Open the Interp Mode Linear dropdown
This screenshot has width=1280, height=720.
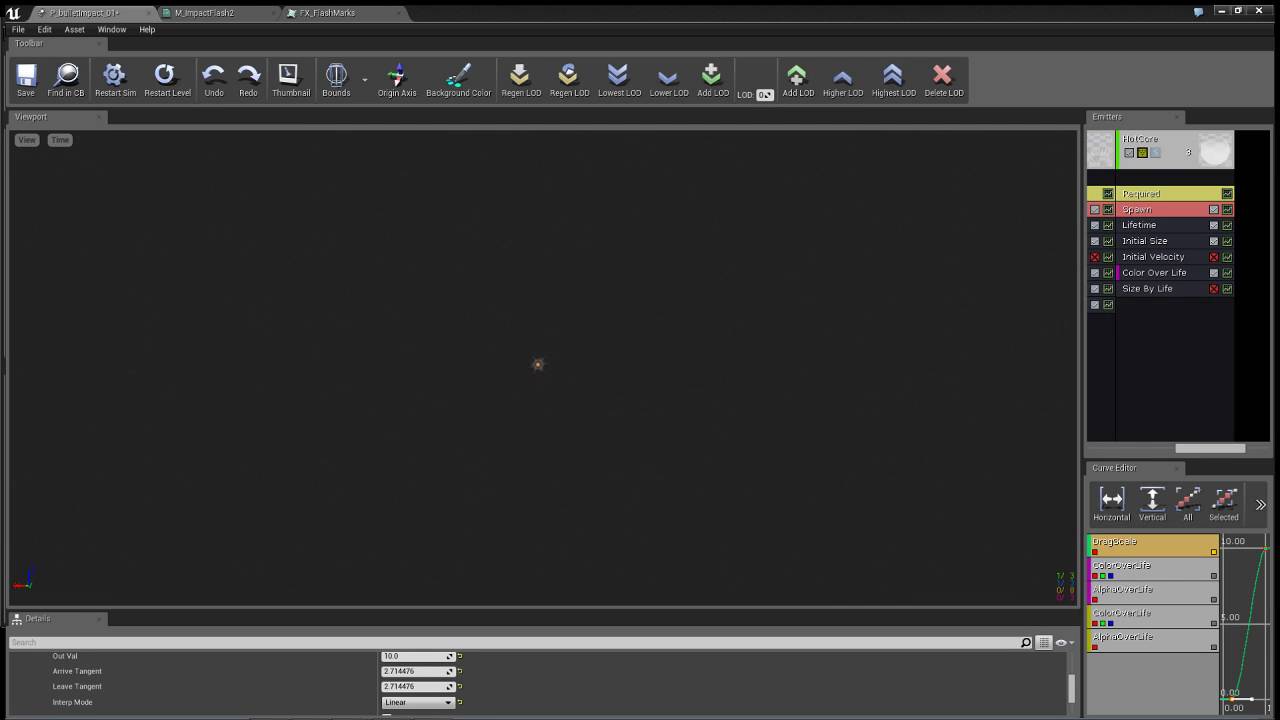click(418, 702)
